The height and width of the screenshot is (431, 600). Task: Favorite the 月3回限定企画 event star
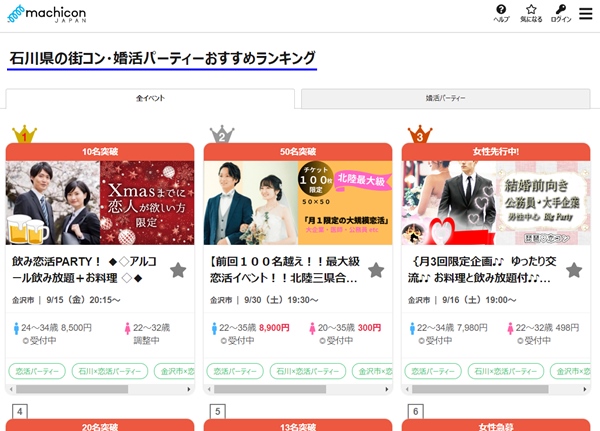(x=574, y=270)
